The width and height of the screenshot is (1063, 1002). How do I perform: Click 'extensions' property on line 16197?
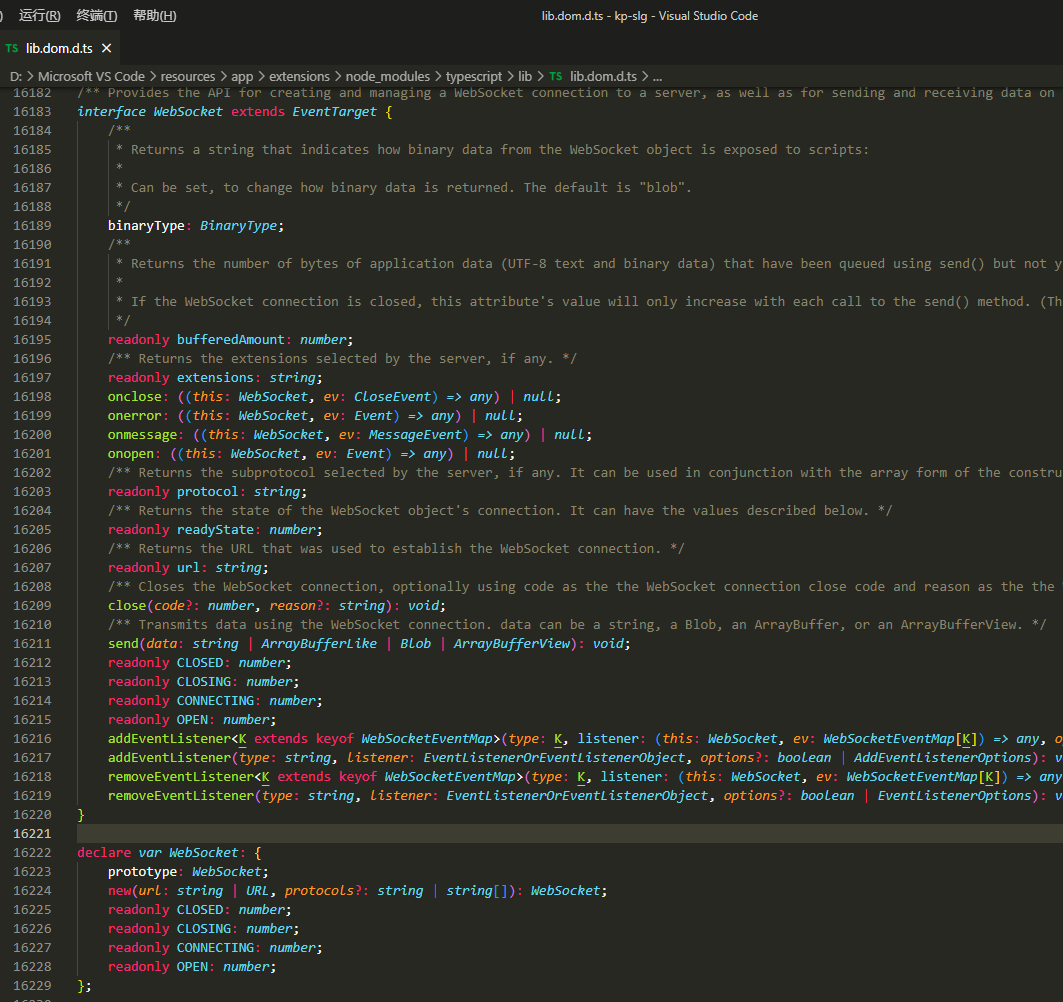(x=215, y=377)
